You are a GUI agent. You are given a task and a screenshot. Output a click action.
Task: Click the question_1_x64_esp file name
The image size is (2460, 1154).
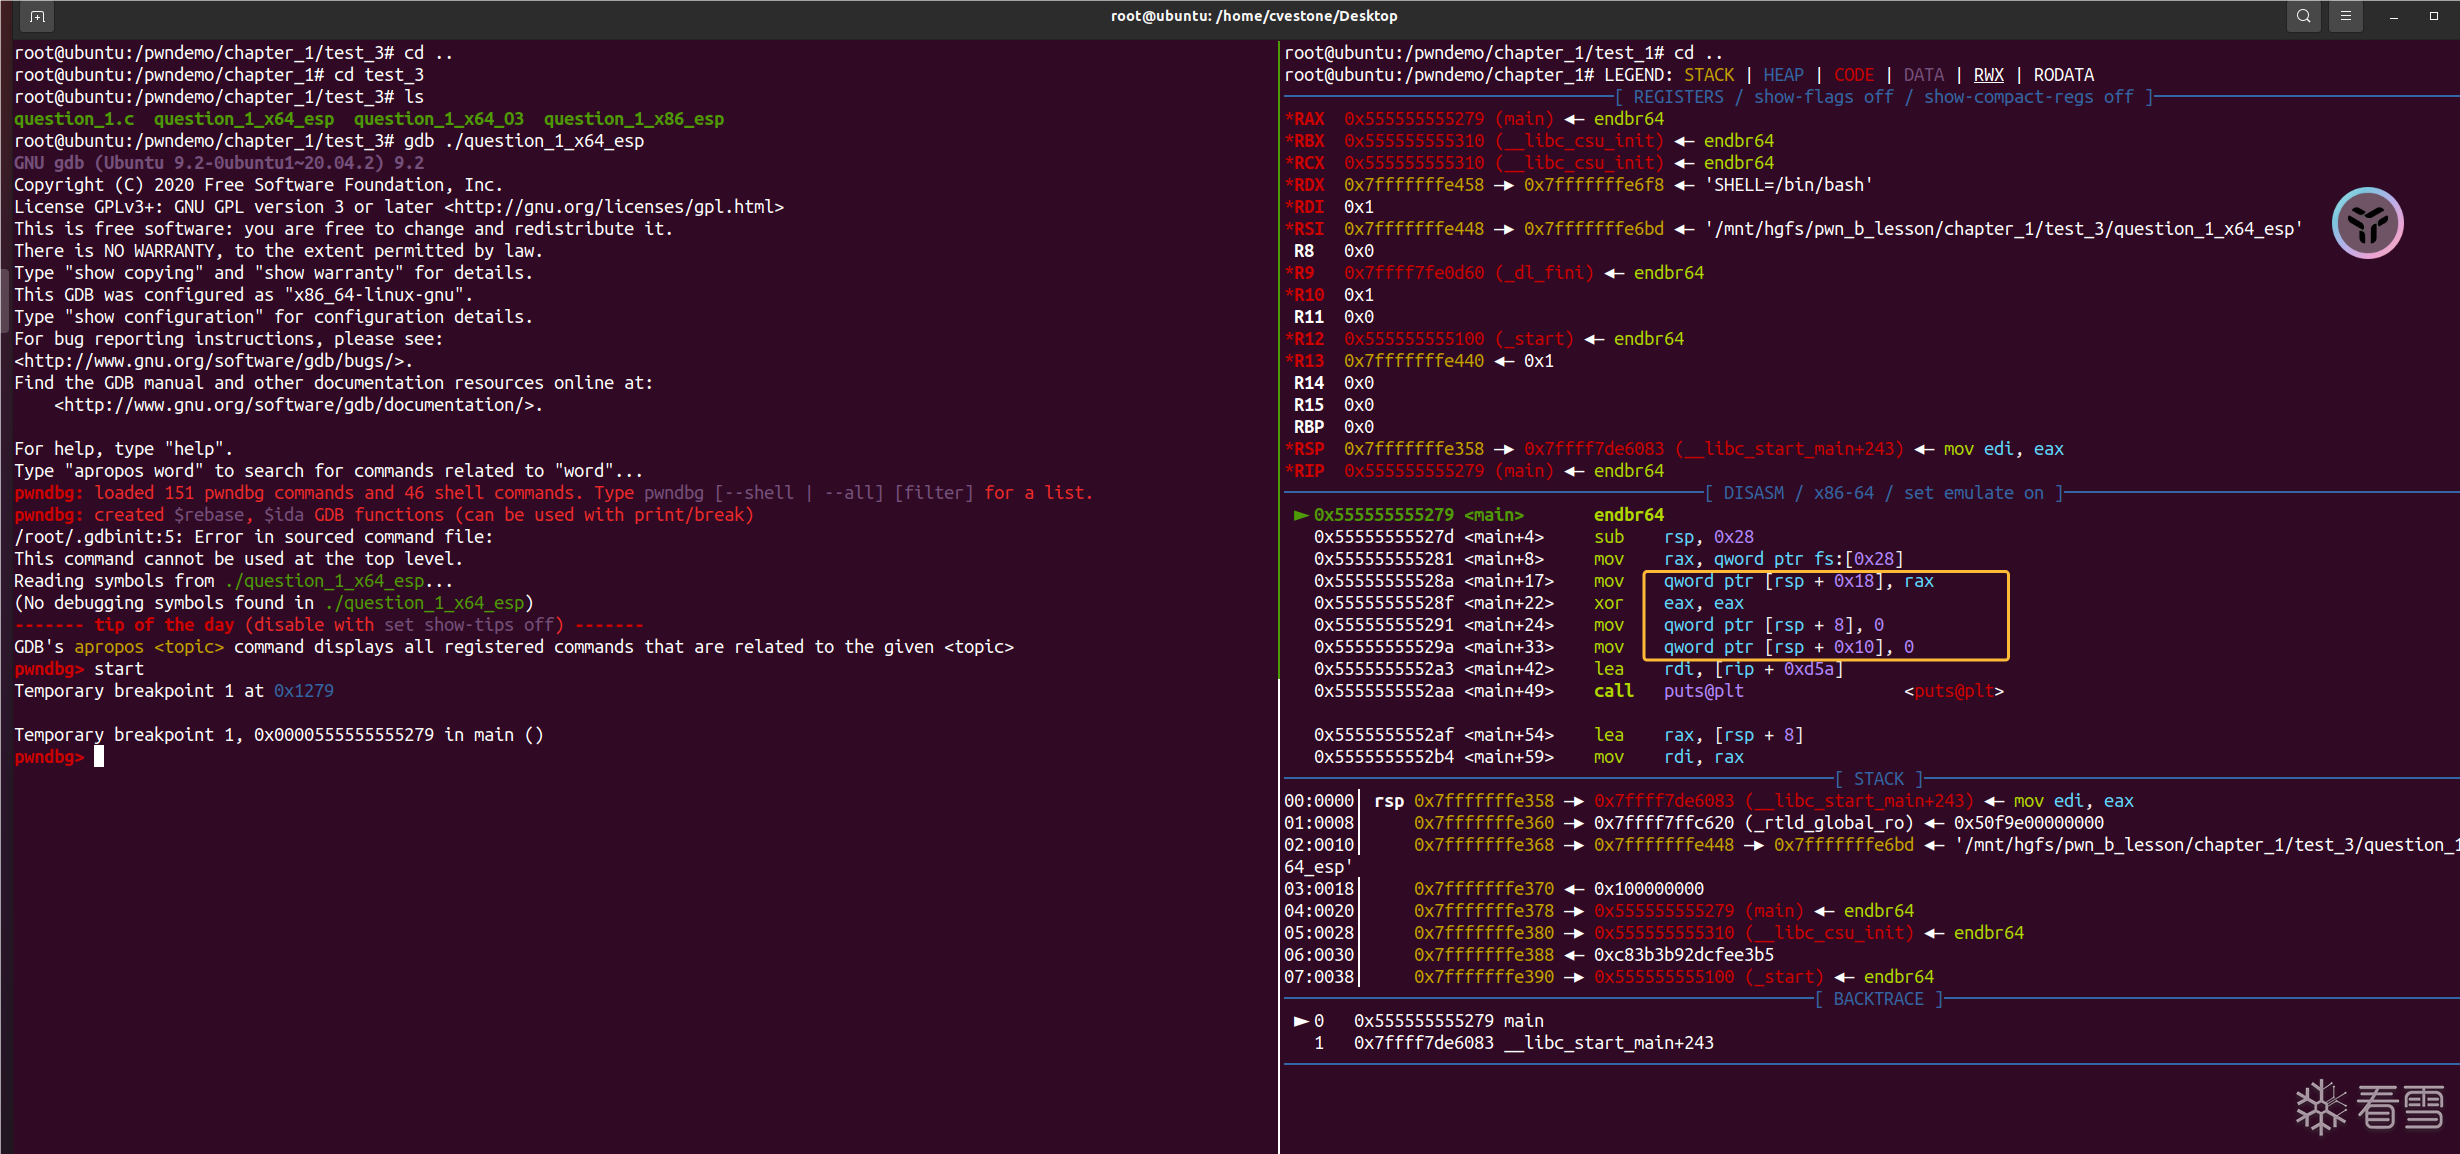tap(244, 119)
